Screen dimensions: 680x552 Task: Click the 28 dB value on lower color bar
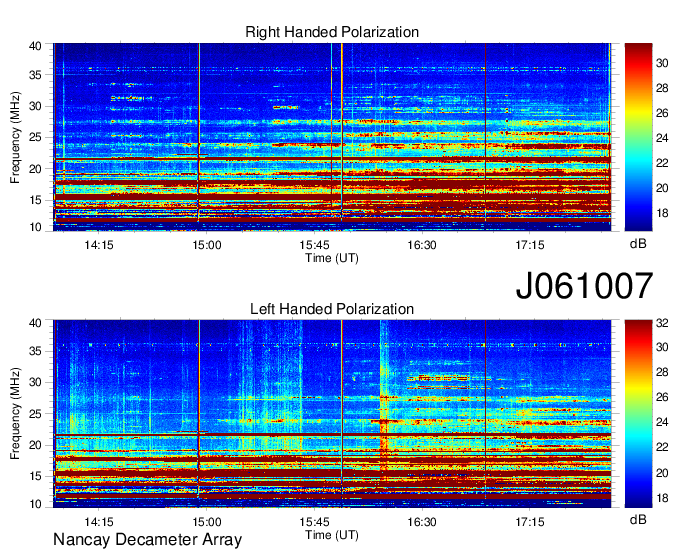click(x=662, y=372)
